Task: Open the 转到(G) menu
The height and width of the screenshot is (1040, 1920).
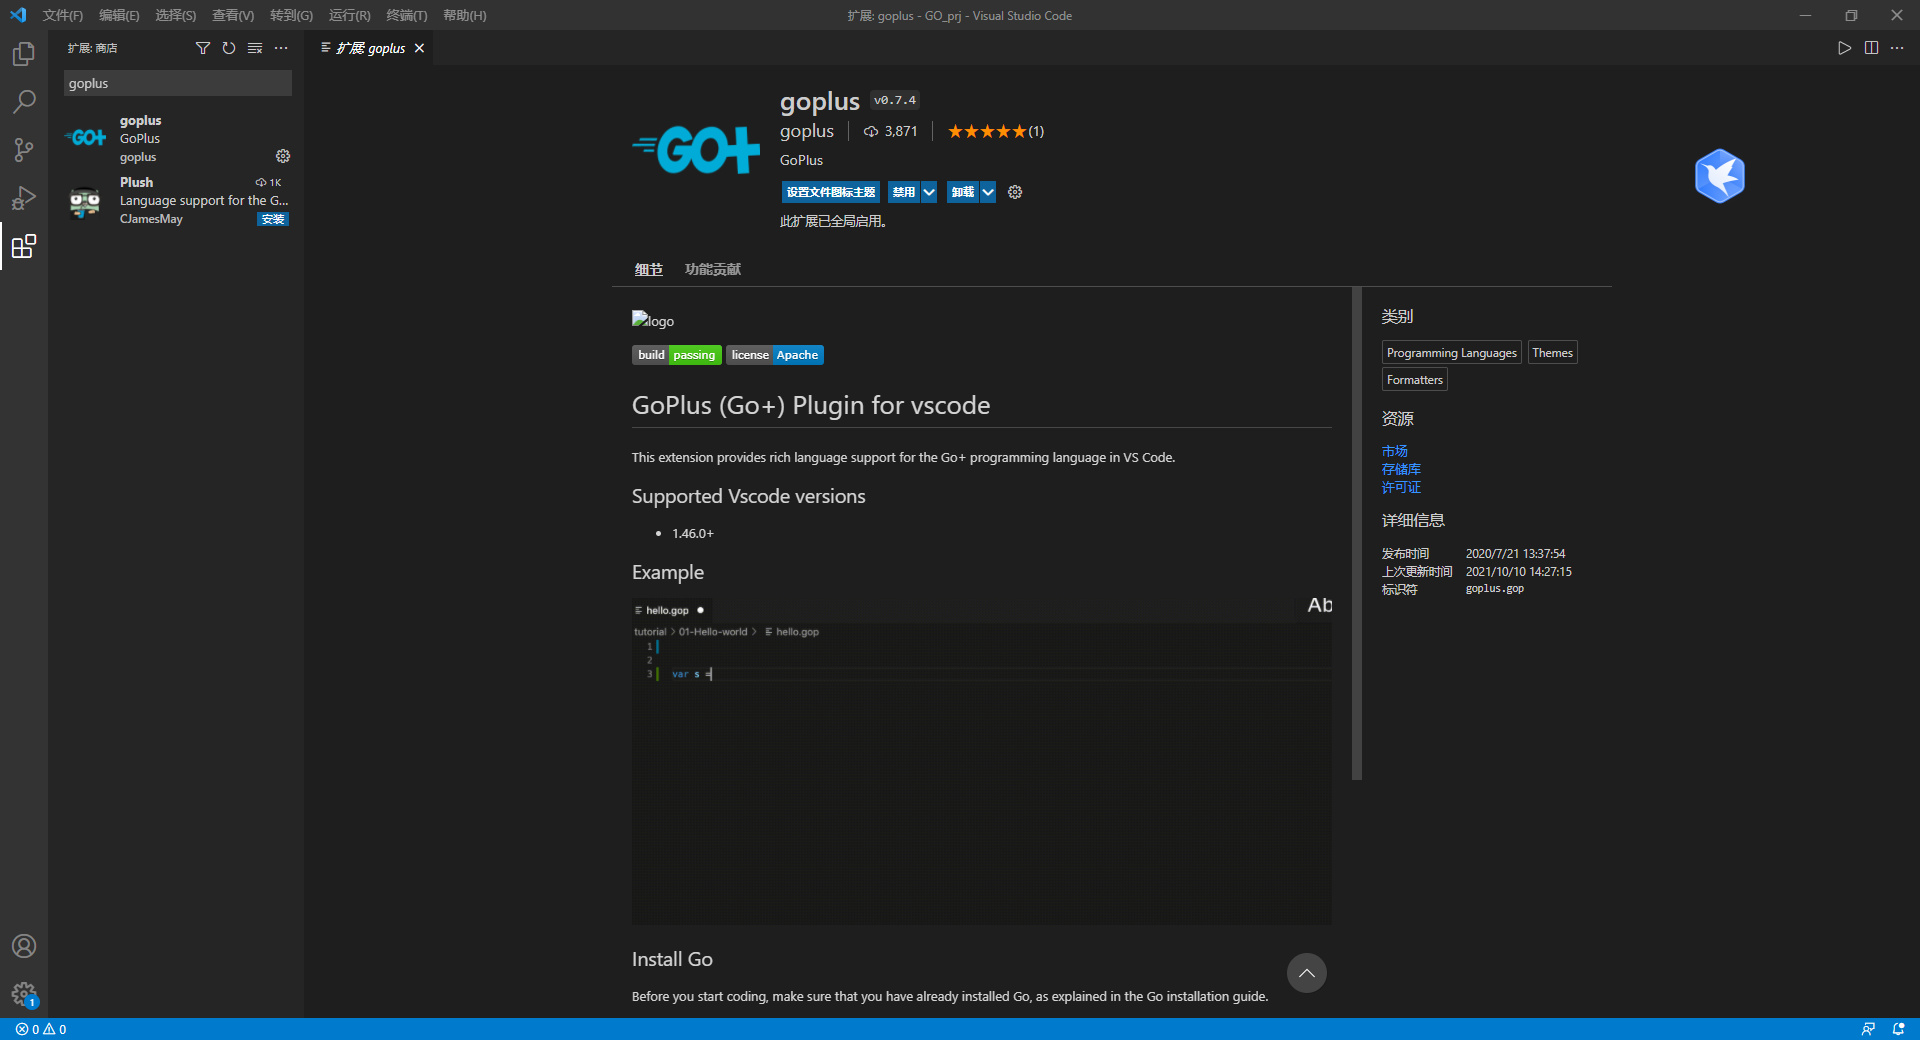Action: (x=291, y=15)
